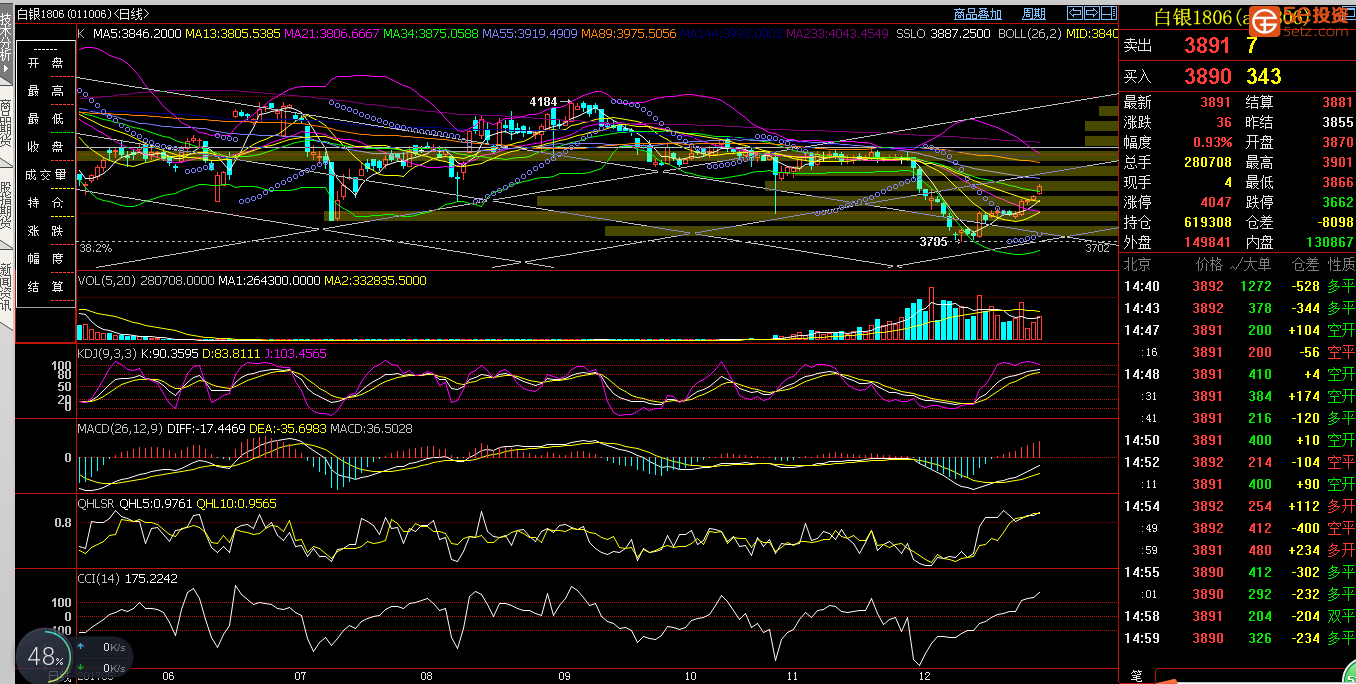Click the 卖出 price 3891

coord(1207,46)
